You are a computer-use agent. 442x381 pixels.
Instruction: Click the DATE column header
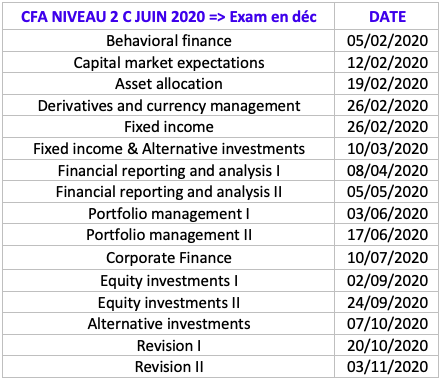pyautogui.click(x=387, y=16)
